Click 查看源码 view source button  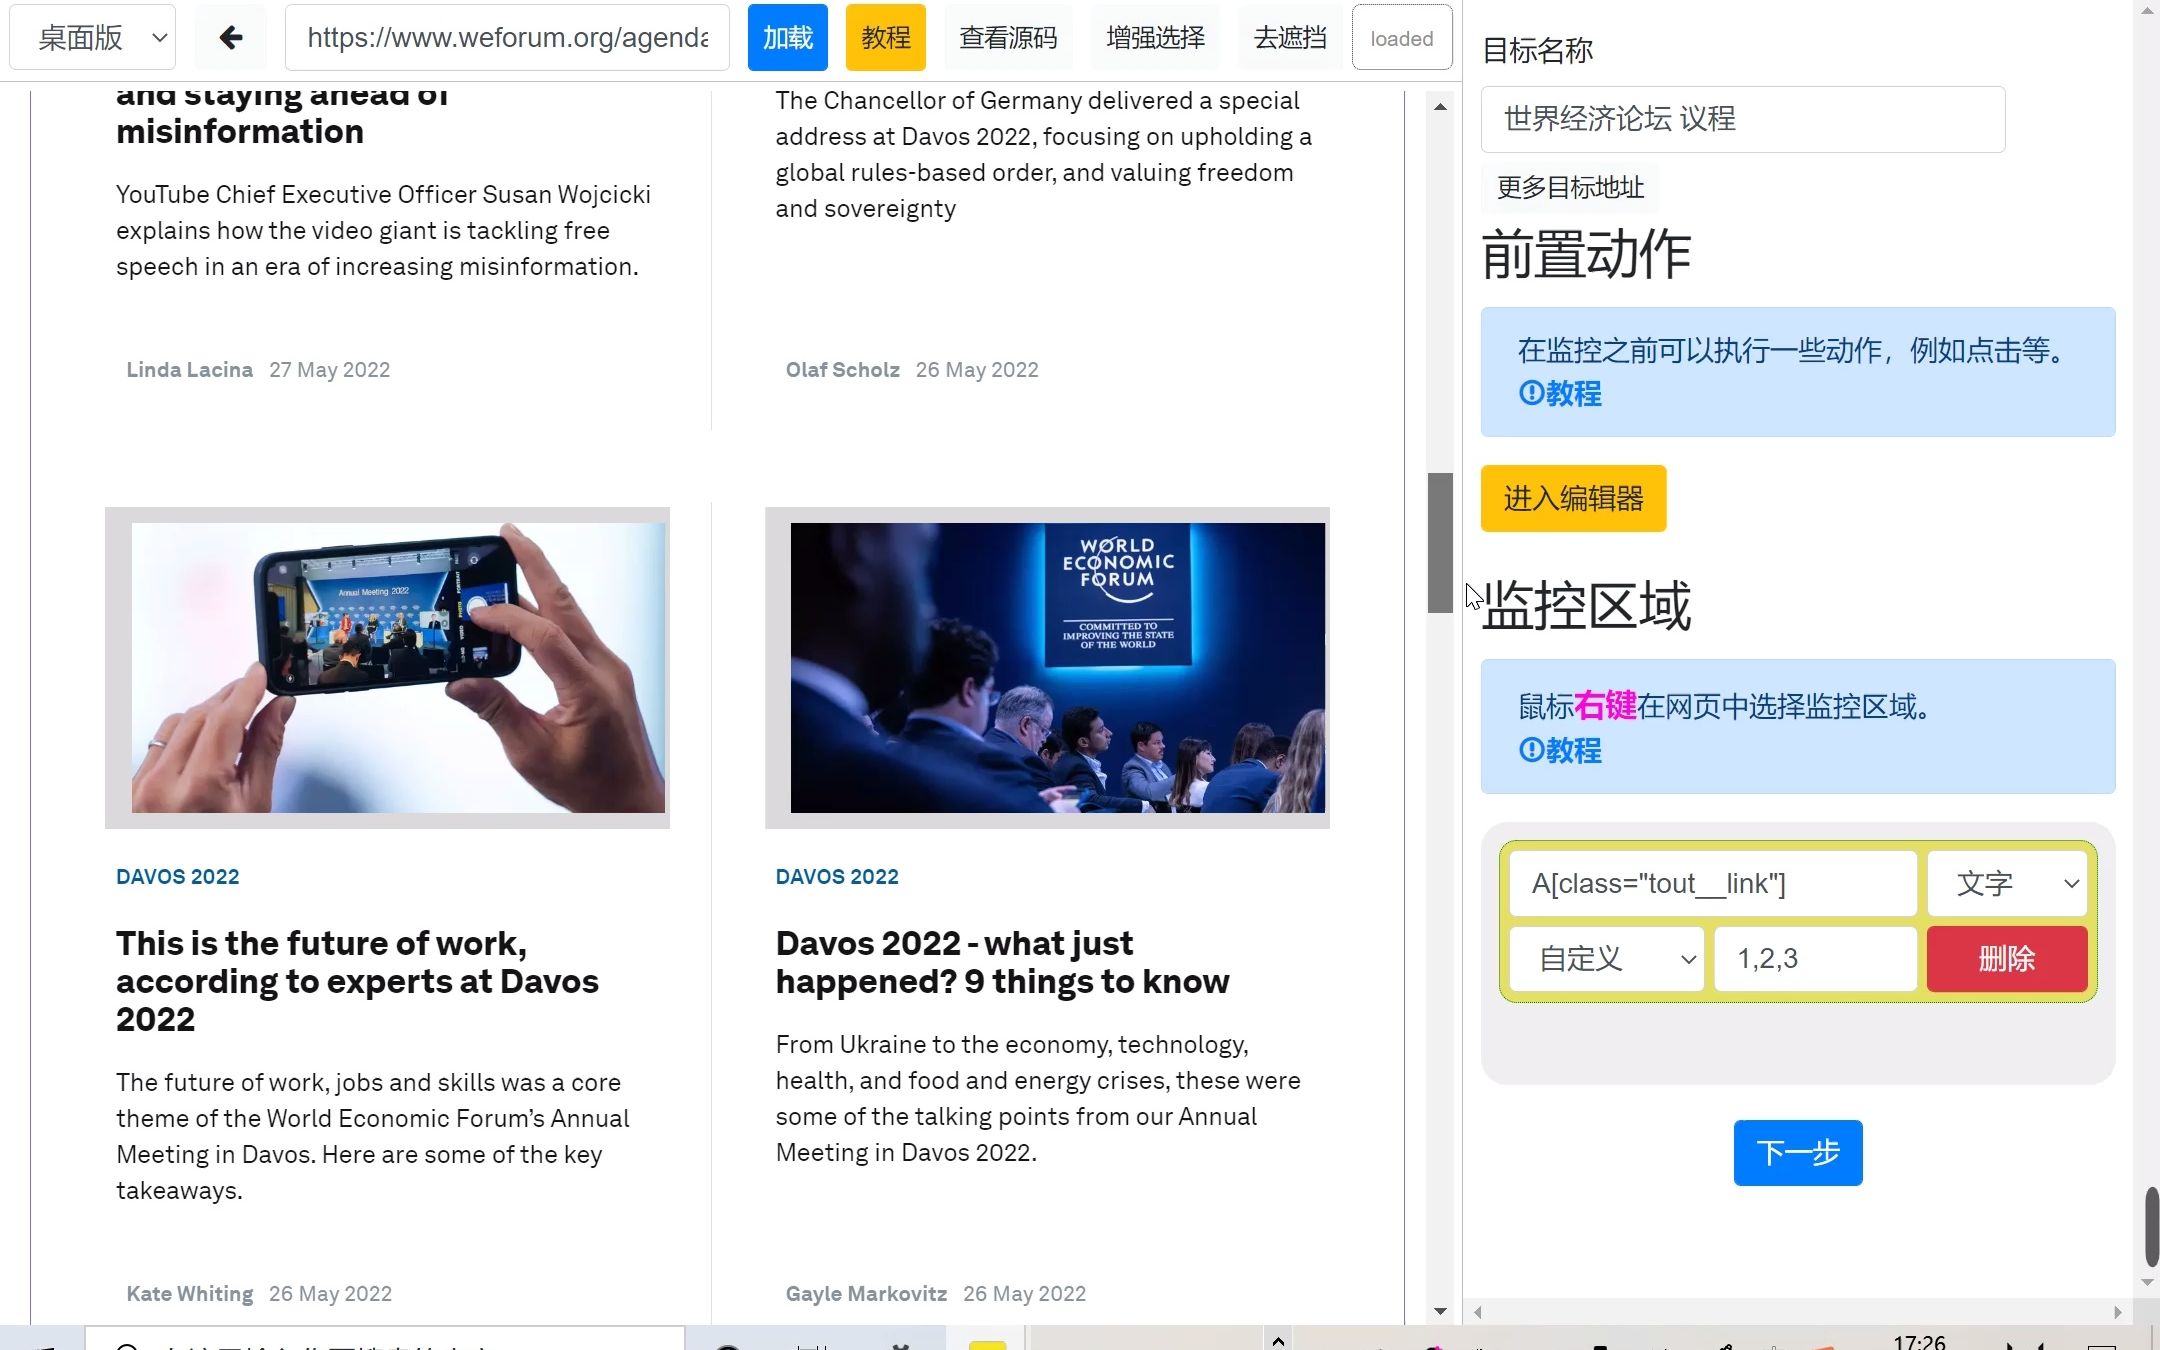pyautogui.click(x=1008, y=38)
